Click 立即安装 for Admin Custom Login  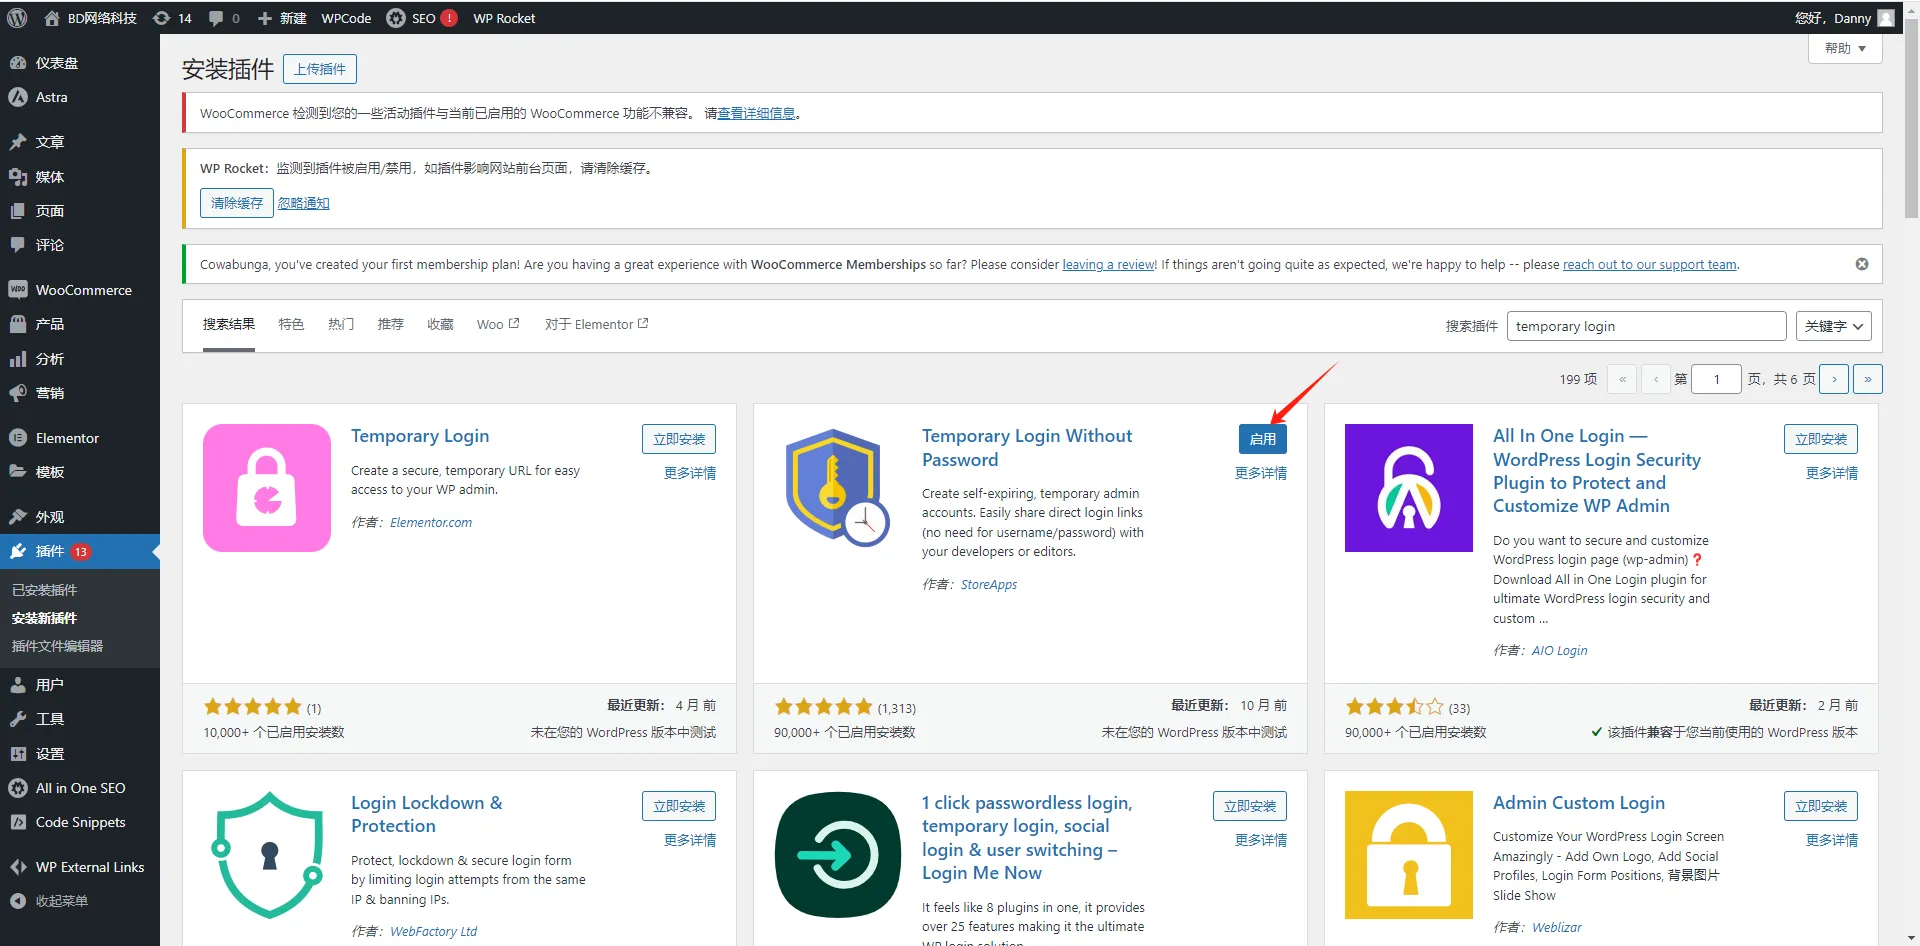[1821, 806]
